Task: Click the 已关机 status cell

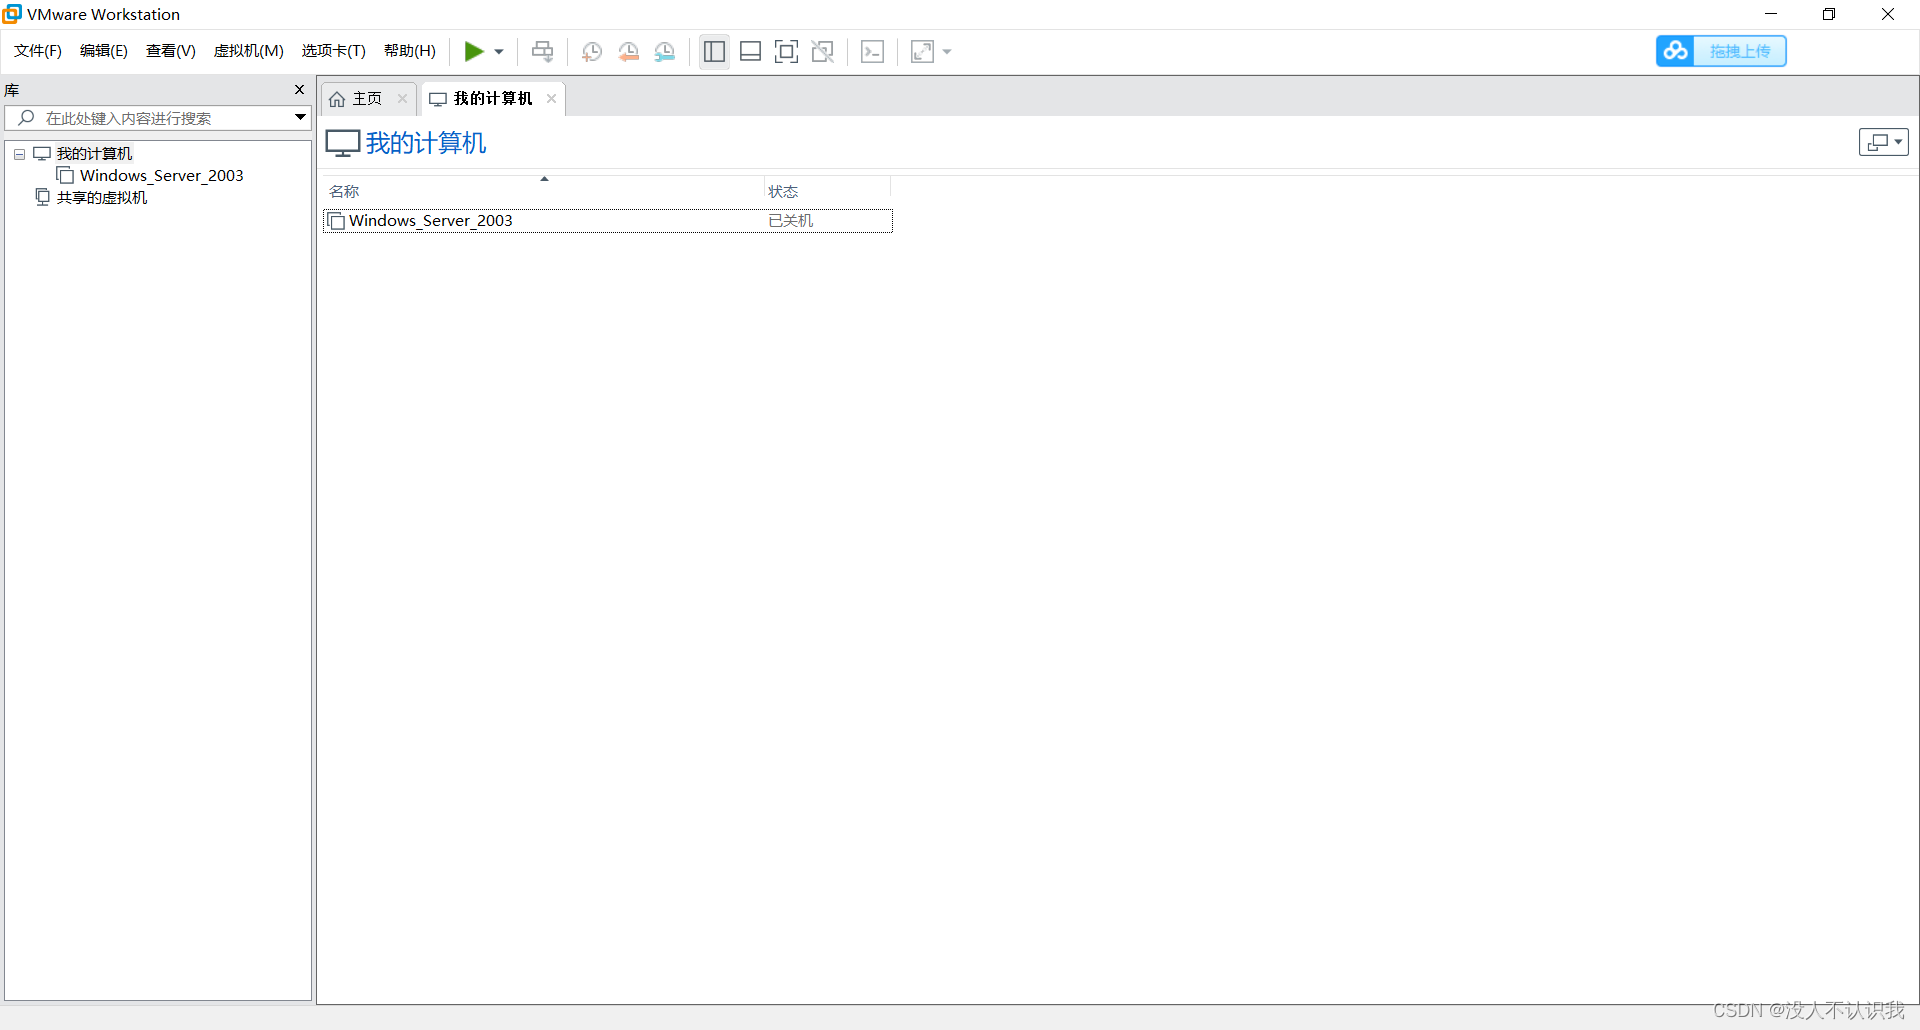Action: point(790,221)
